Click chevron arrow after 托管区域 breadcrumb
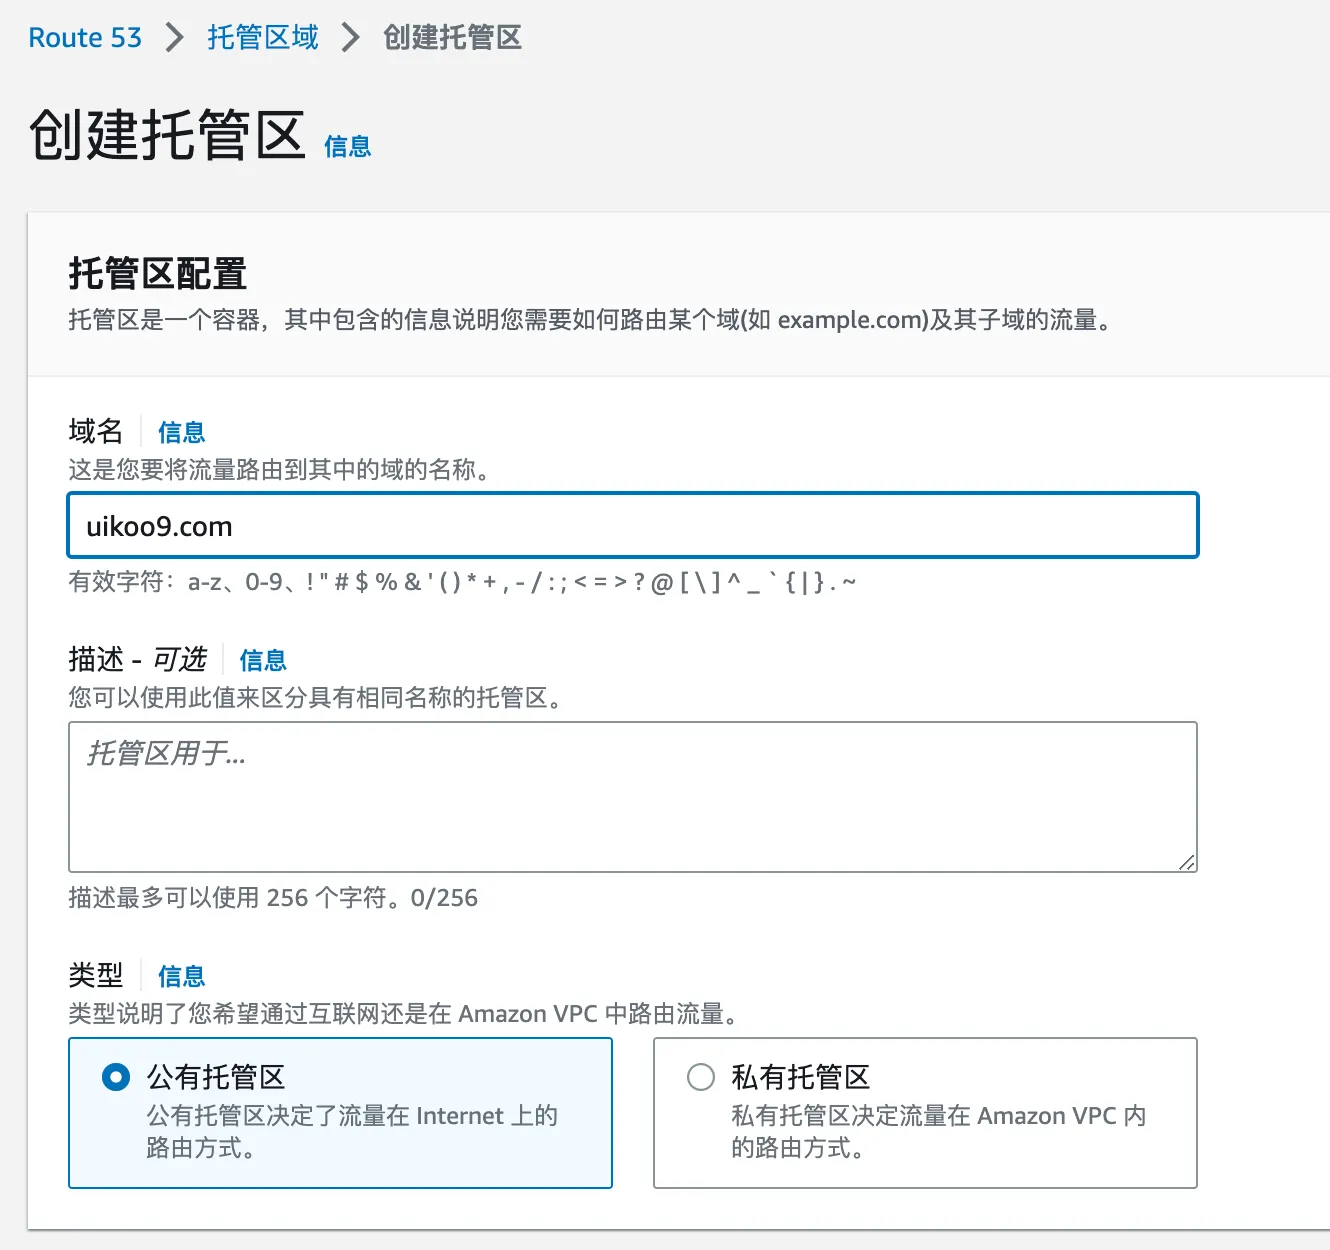Viewport: 1330px width, 1250px height. pos(350,38)
